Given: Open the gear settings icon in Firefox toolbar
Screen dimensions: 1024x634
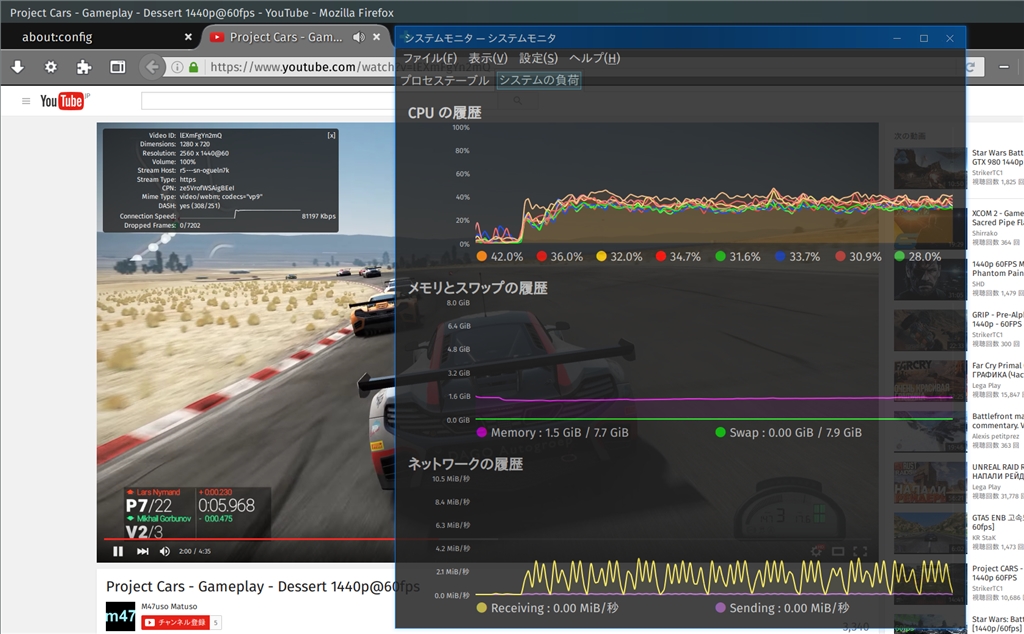Looking at the screenshot, I should click(50, 67).
